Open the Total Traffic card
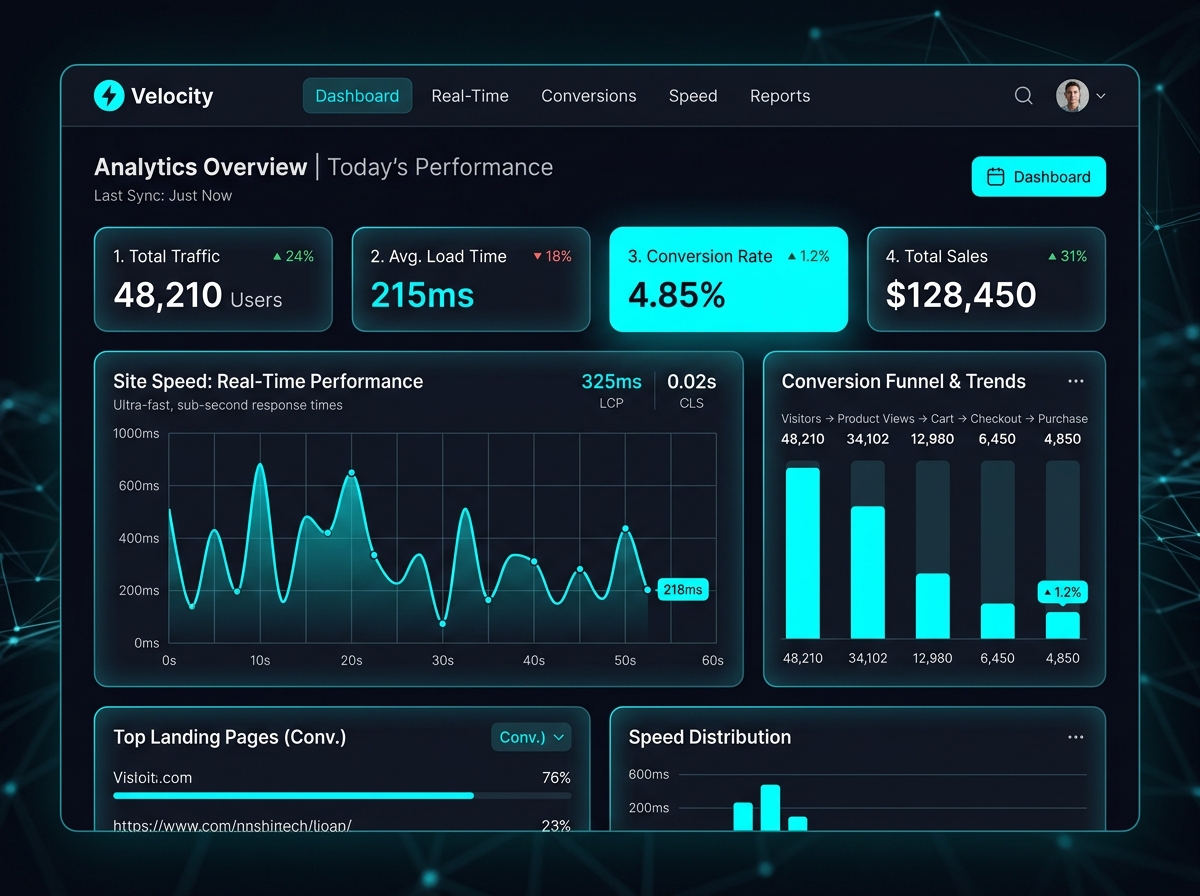 213,279
